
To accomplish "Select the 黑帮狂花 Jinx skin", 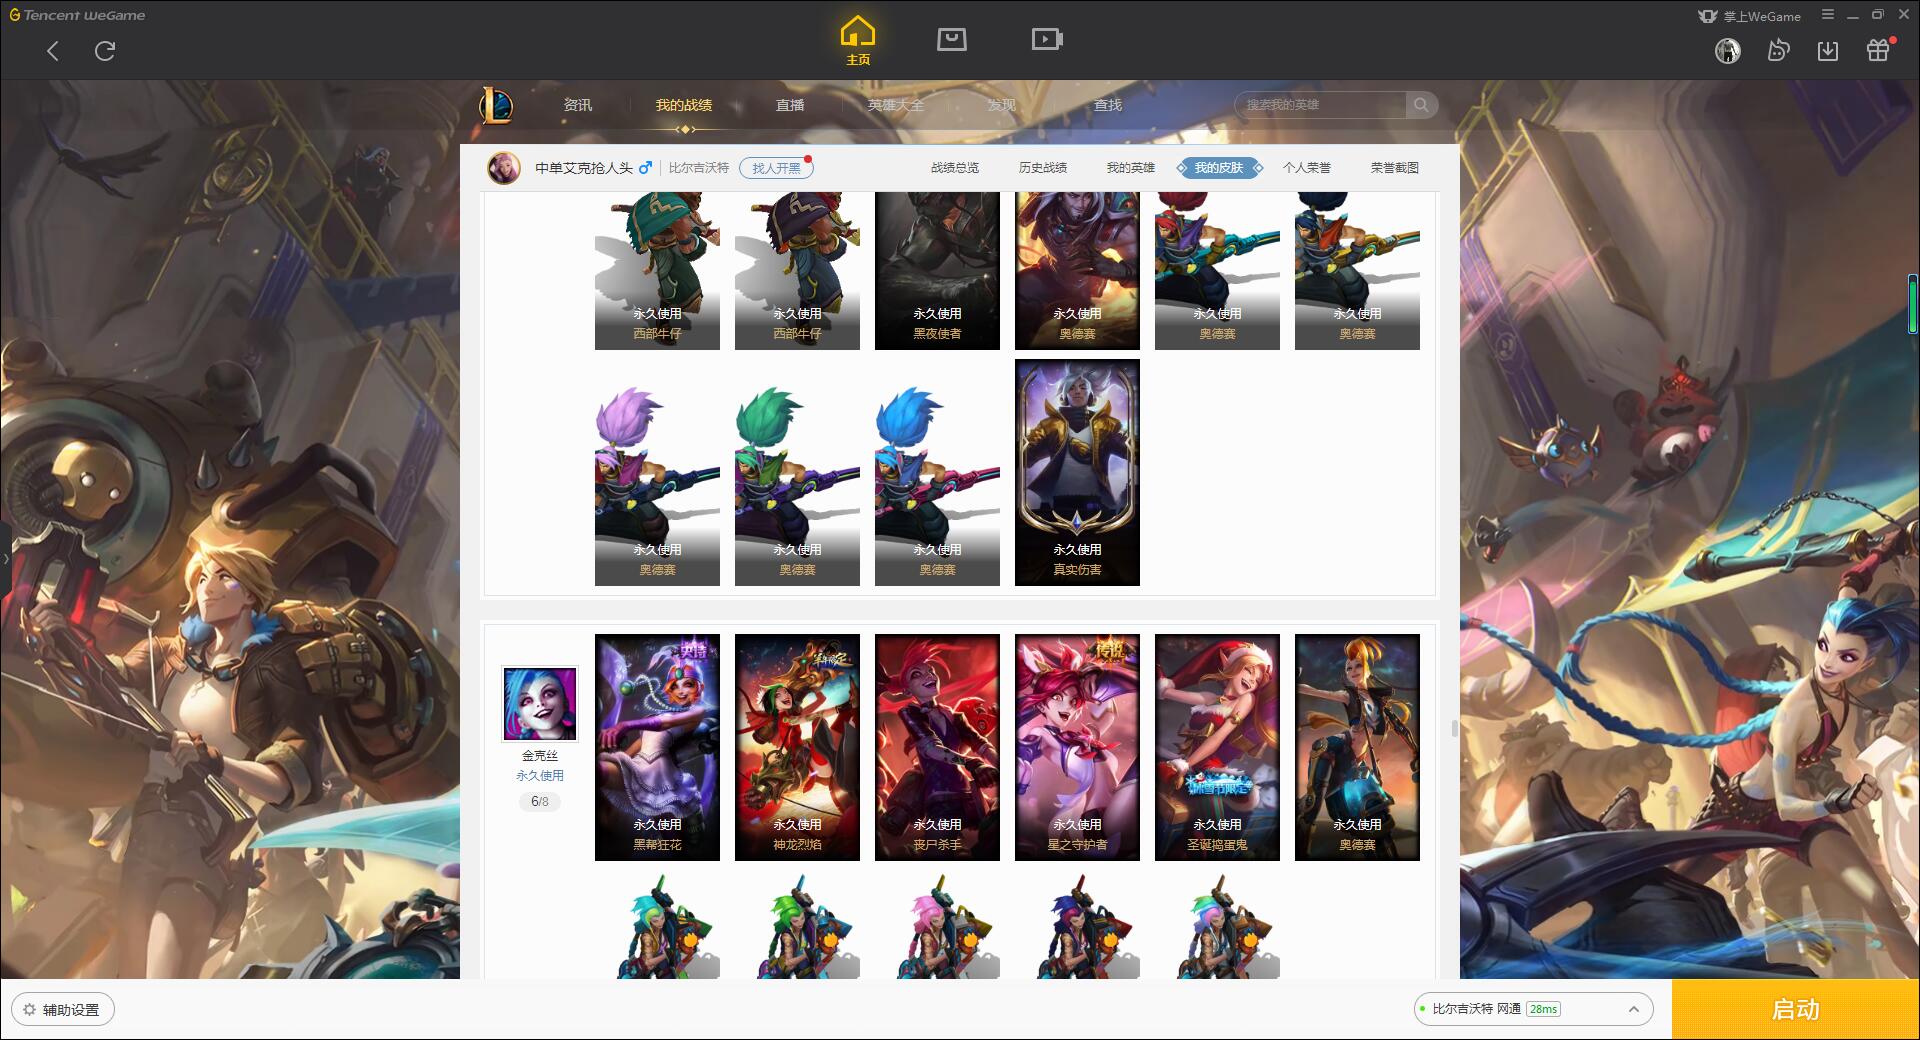I will pyautogui.click(x=657, y=747).
